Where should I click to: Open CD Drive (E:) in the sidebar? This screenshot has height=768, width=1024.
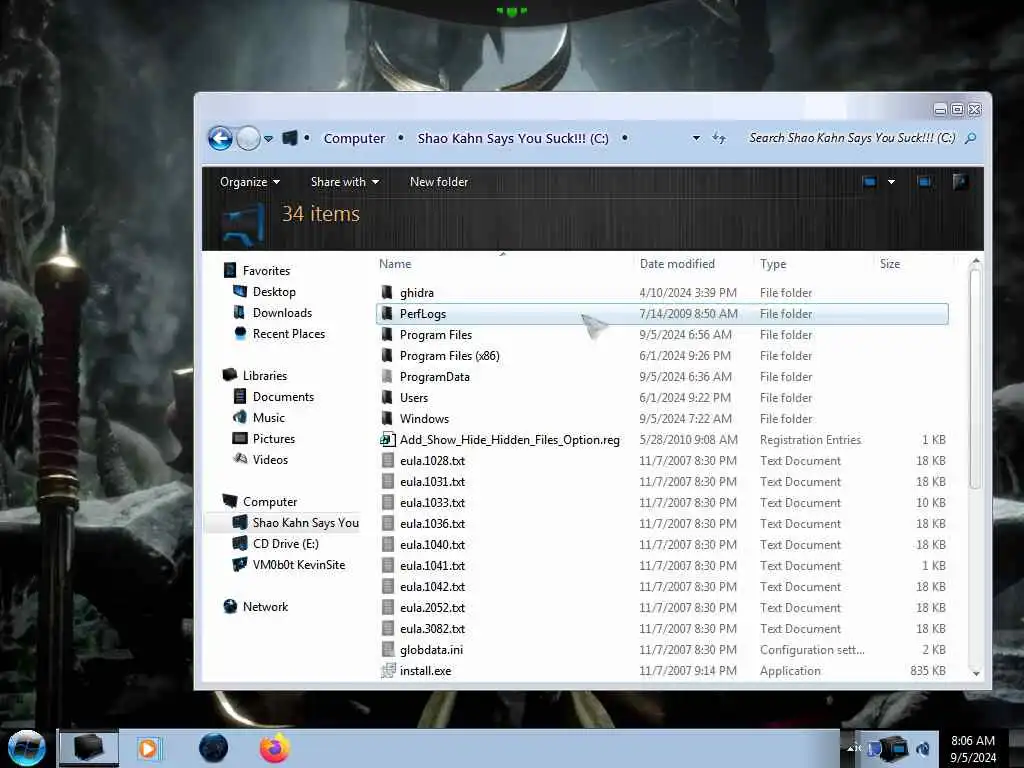[285, 543]
